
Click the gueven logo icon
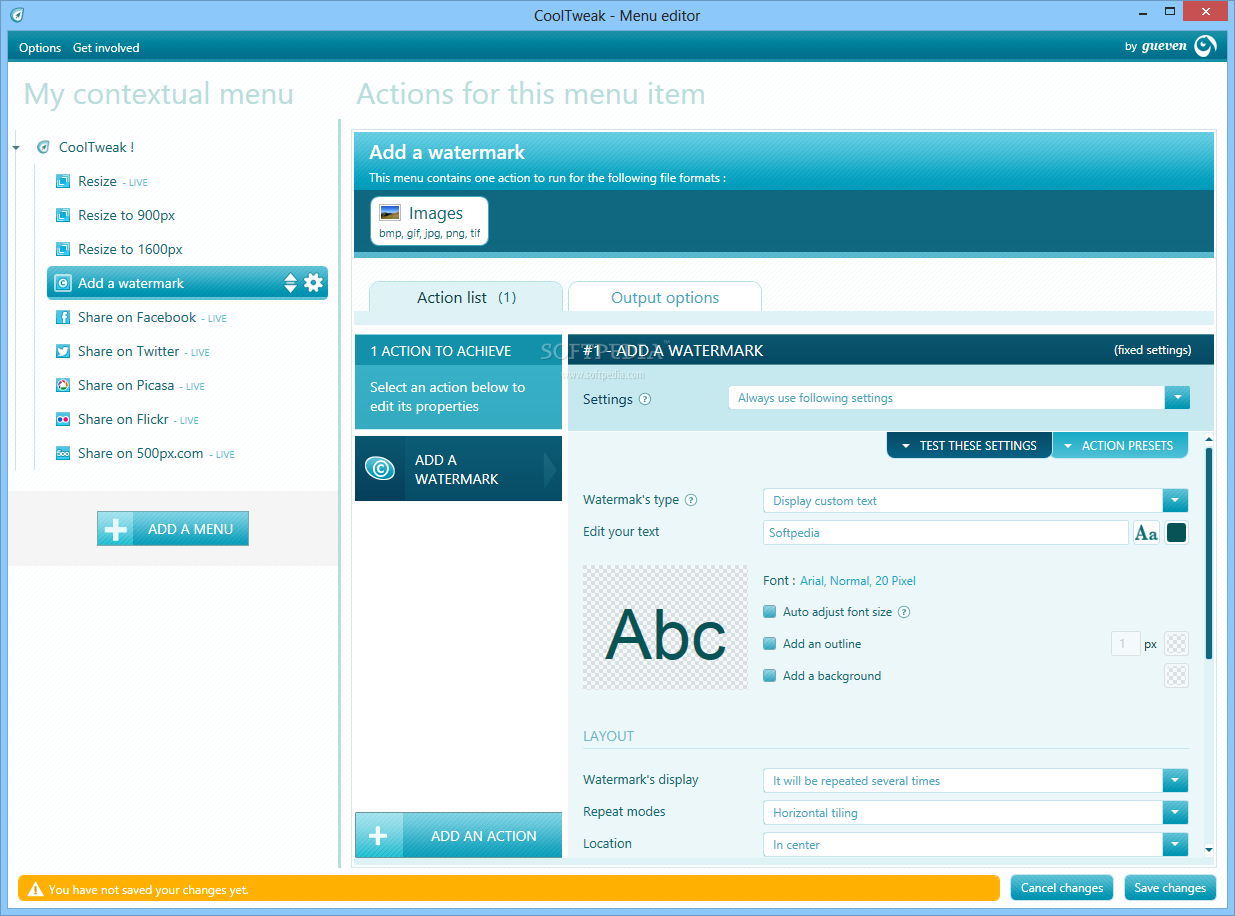pyautogui.click(x=1205, y=46)
